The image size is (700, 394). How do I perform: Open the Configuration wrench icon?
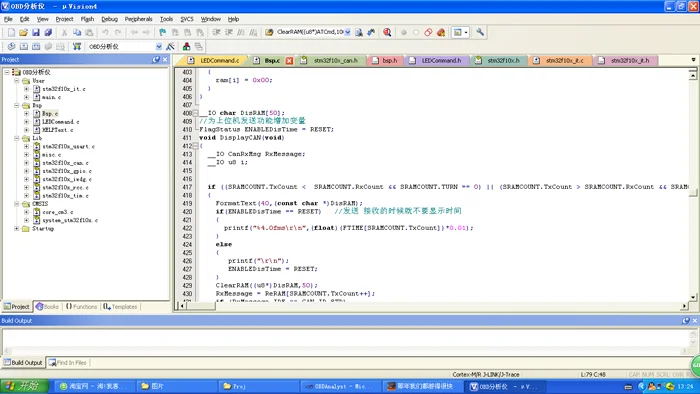pos(480,32)
